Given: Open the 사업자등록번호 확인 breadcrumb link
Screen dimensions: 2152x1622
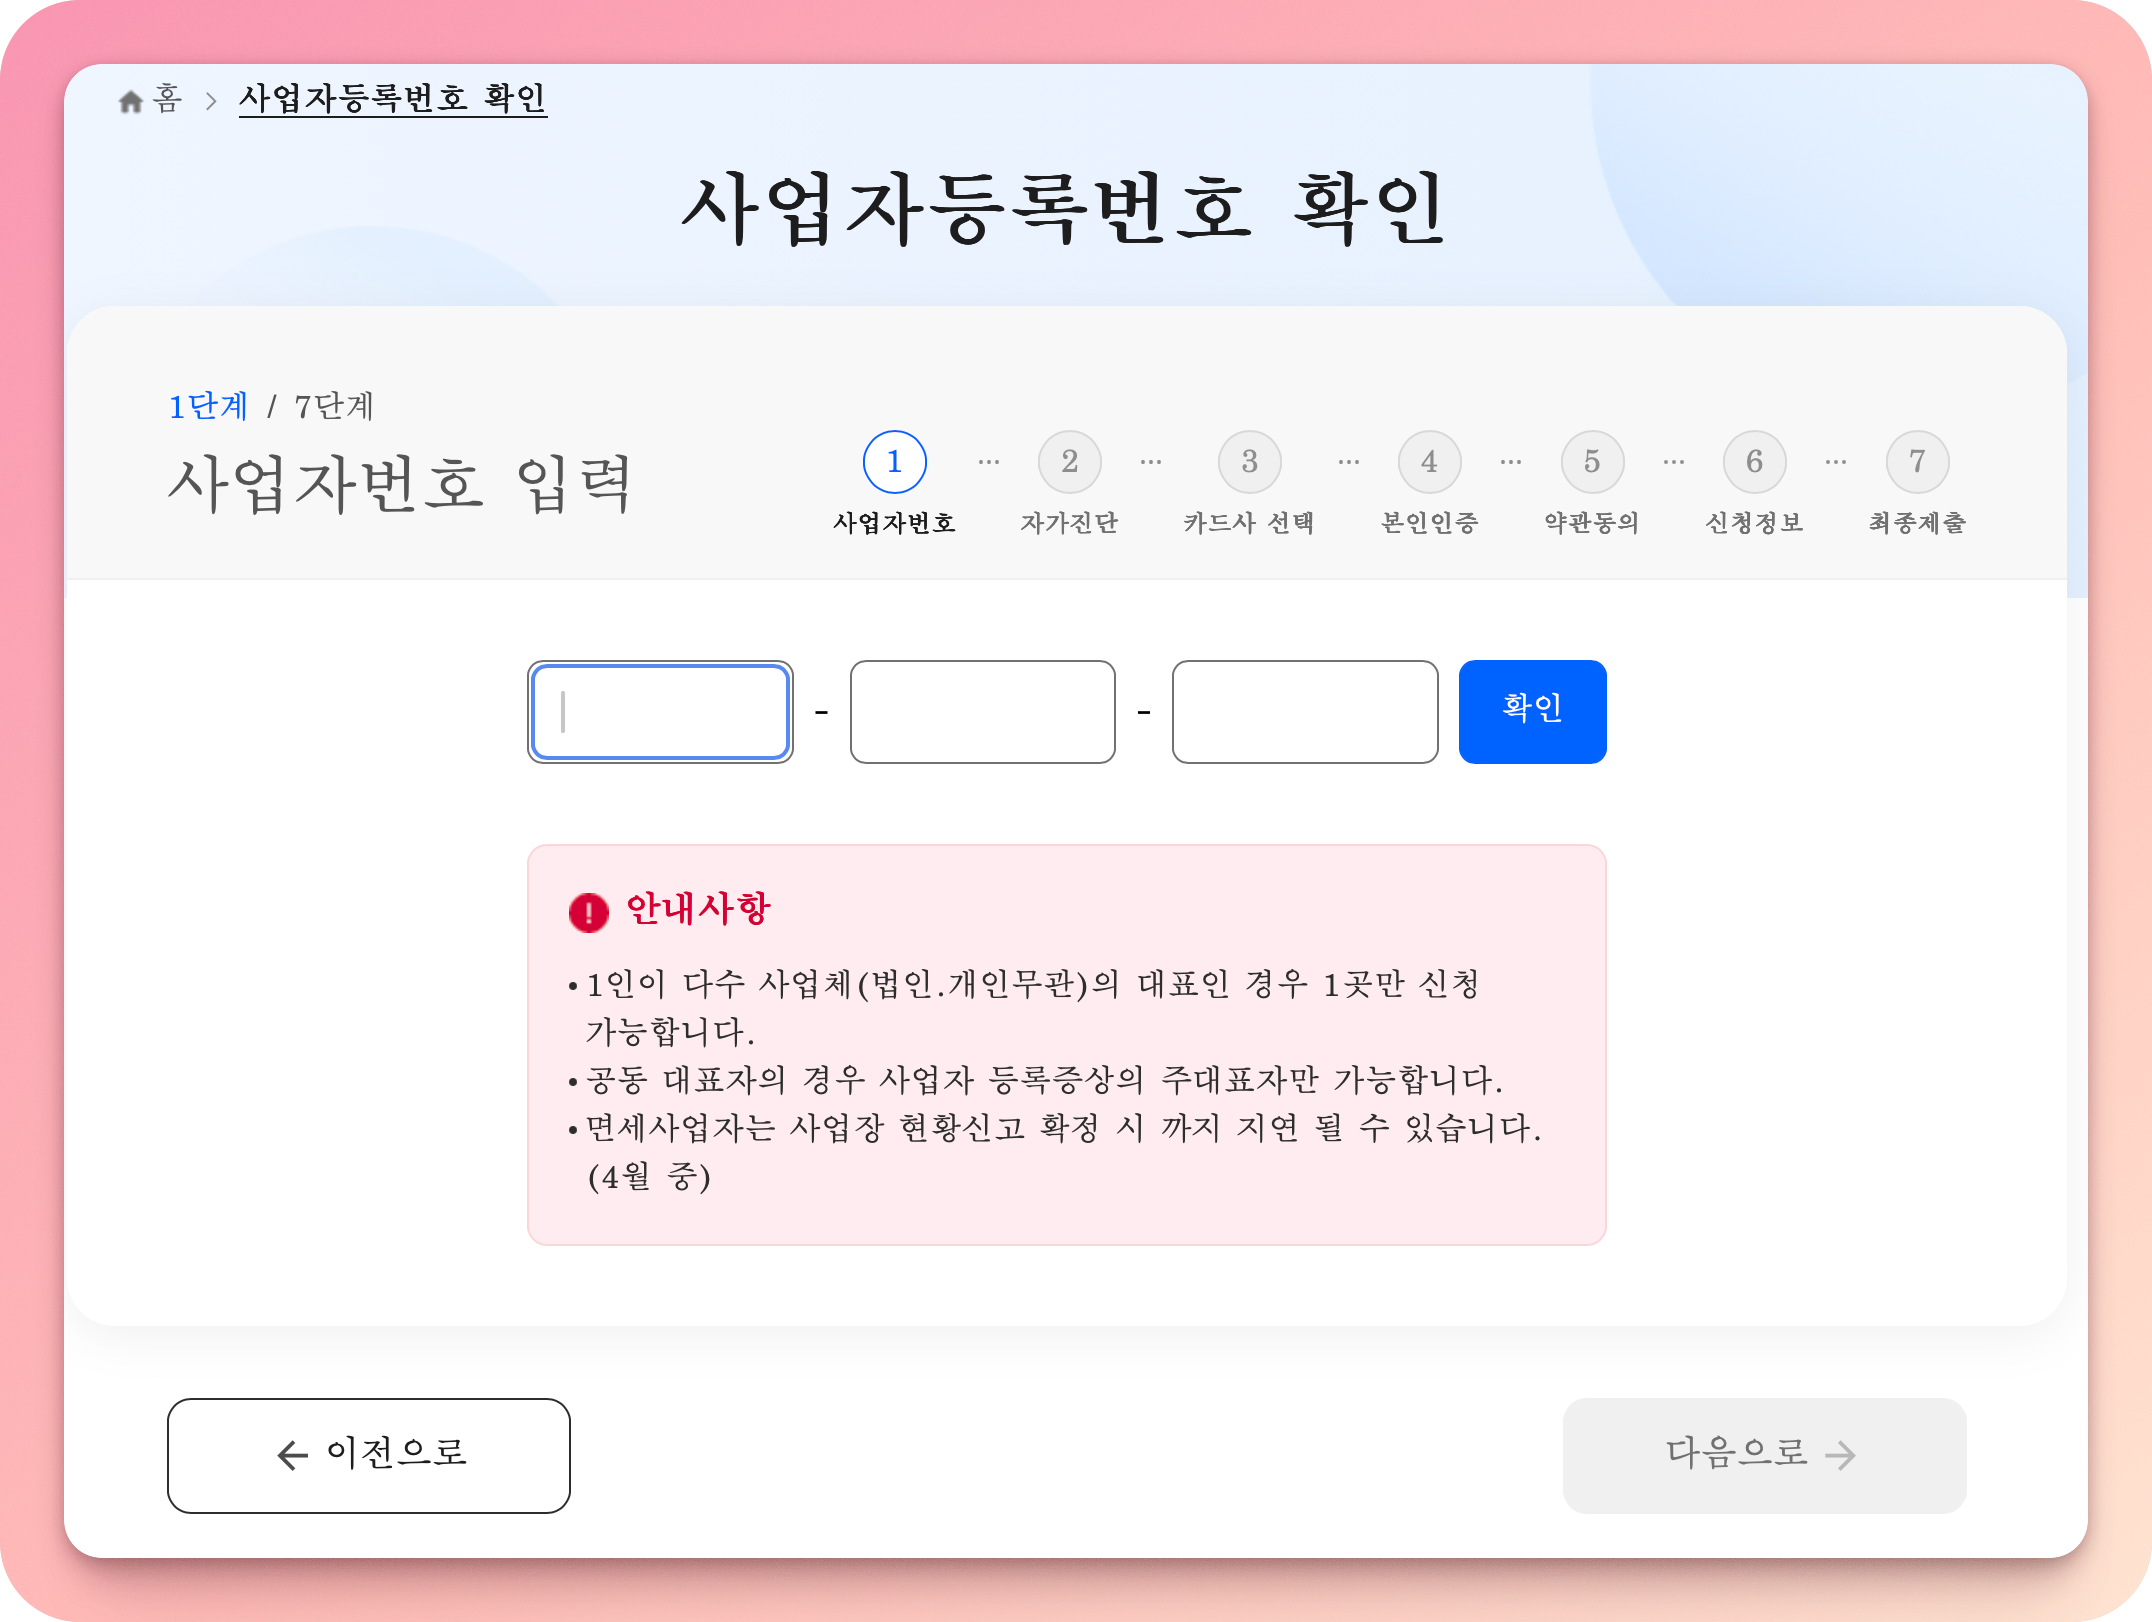Looking at the screenshot, I should point(392,98).
